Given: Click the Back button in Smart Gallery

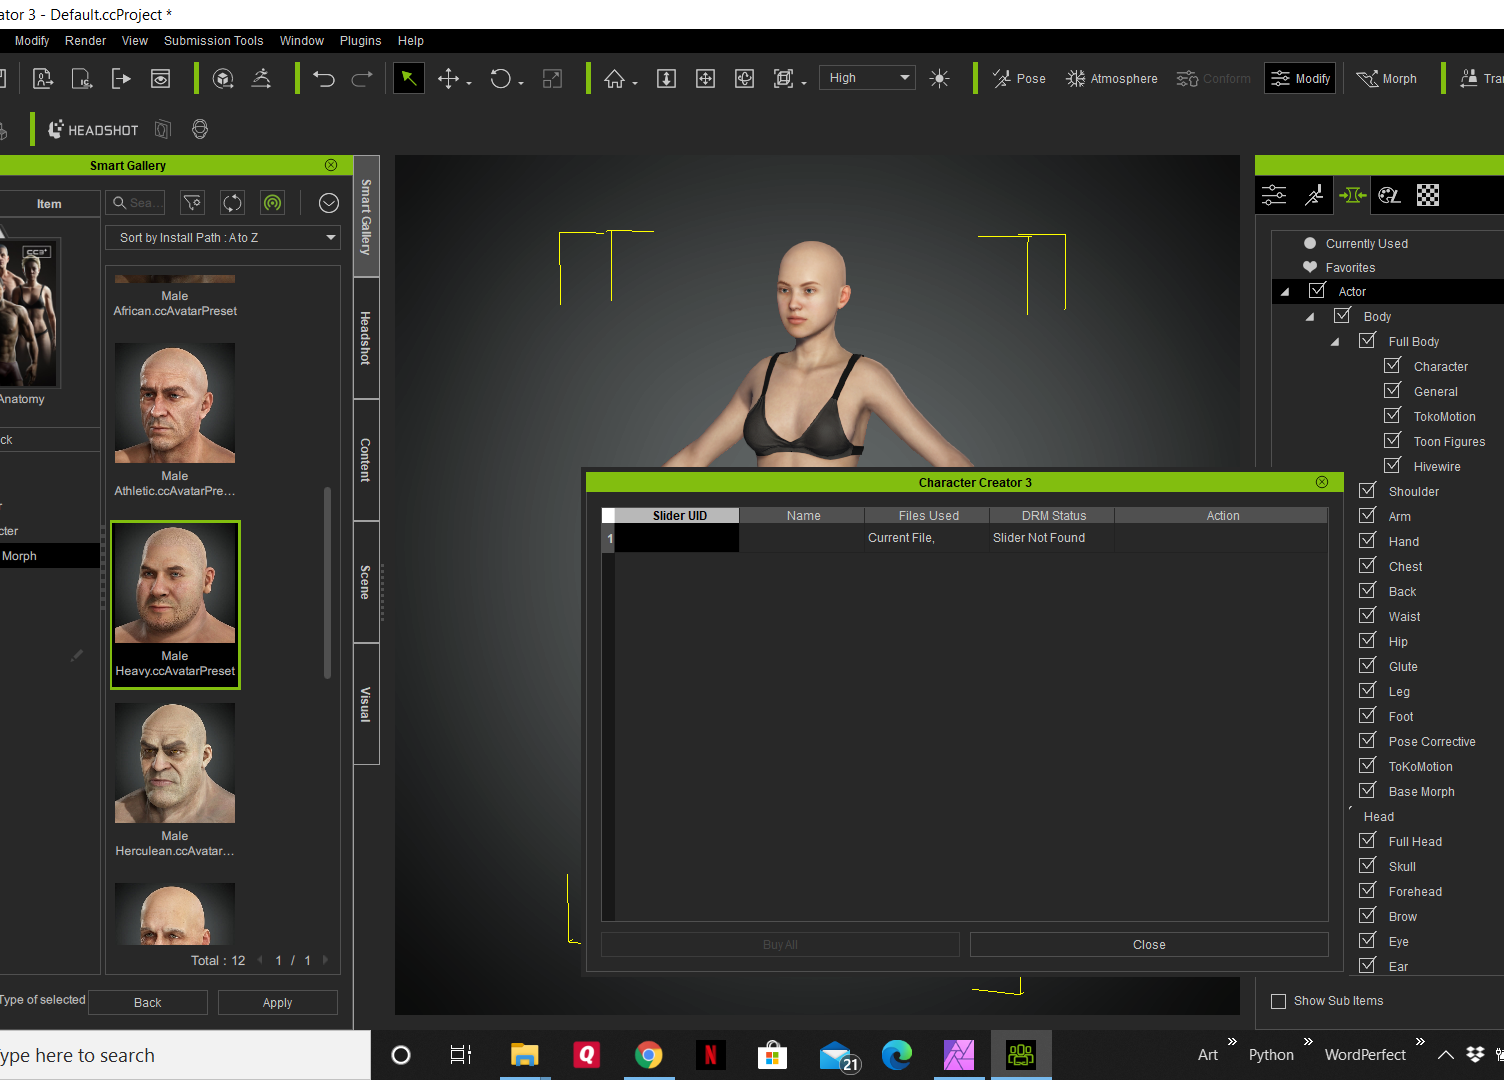Looking at the screenshot, I should click(148, 1003).
